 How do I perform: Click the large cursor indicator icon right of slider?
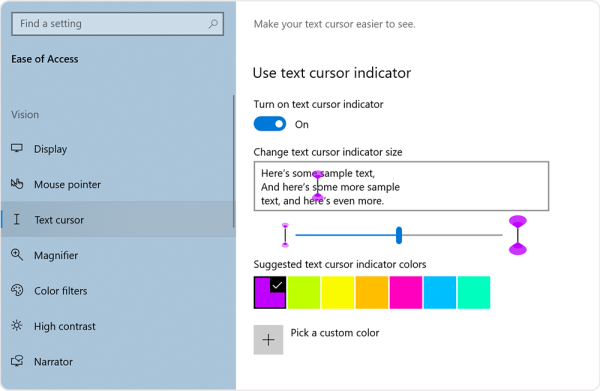pyautogui.click(x=518, y=235)
